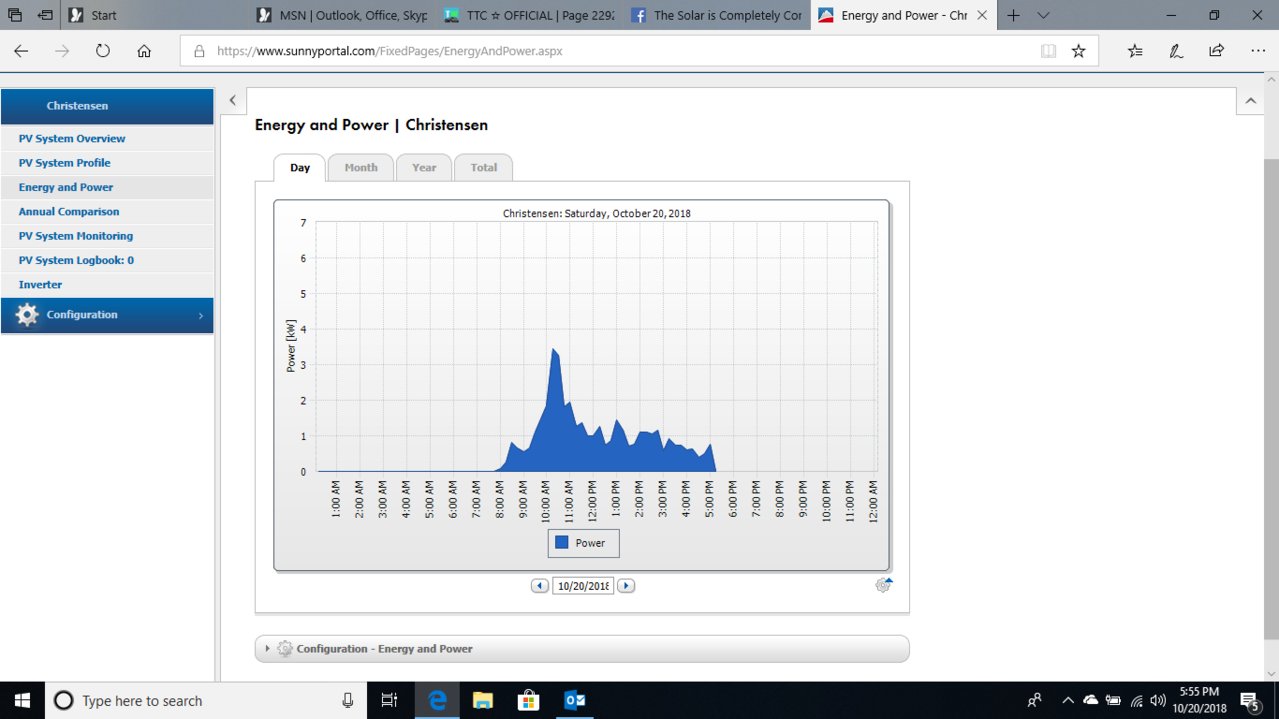1279x719 pixels.
Task: Close the Energy and Power tab
Action: pyautogui.click(x=981, y=16)
